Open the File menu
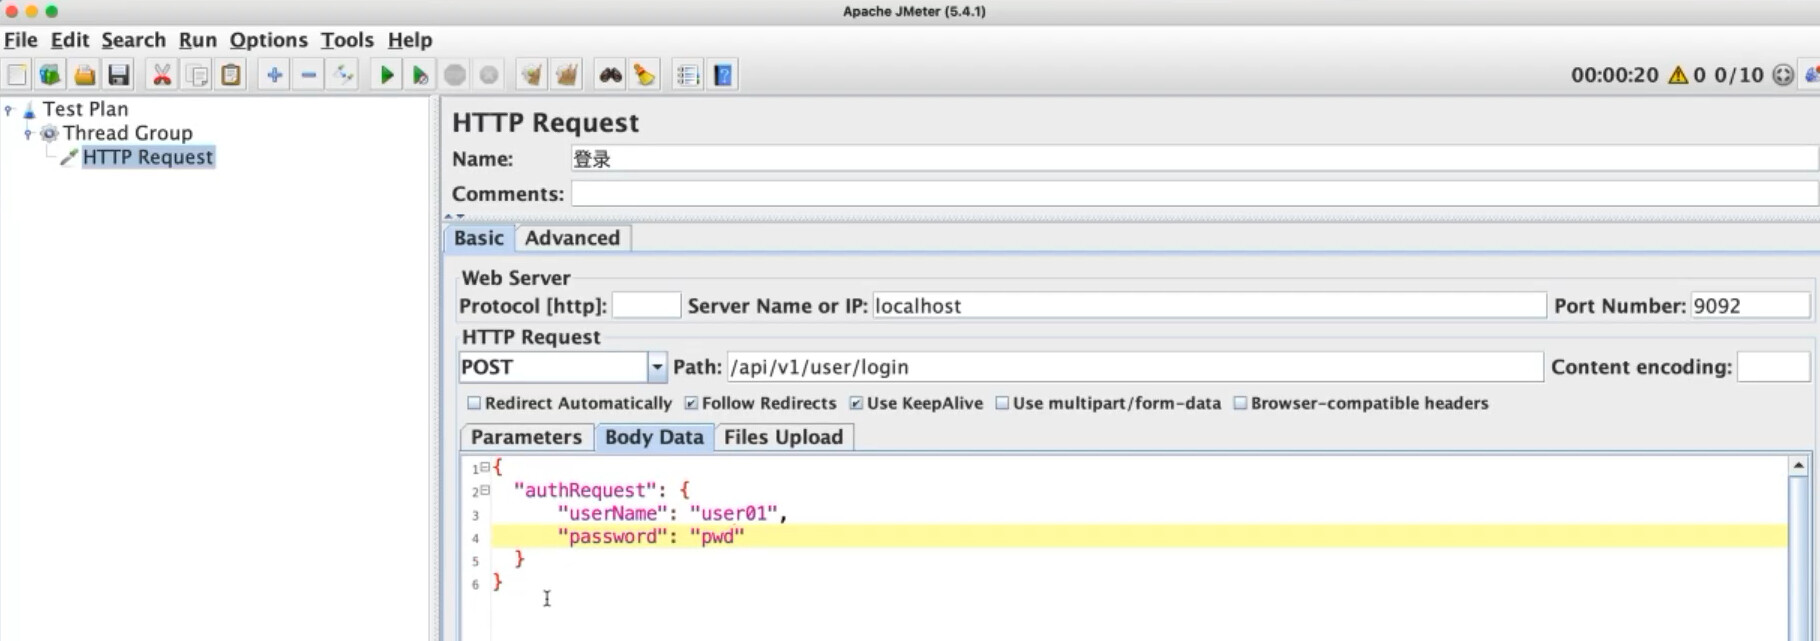This screenshot has height=641, width=1820. pos(21,40)
